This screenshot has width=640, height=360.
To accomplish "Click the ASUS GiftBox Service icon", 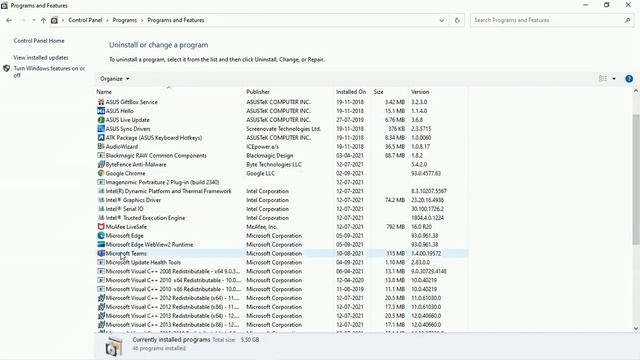I will click(101, 102).
